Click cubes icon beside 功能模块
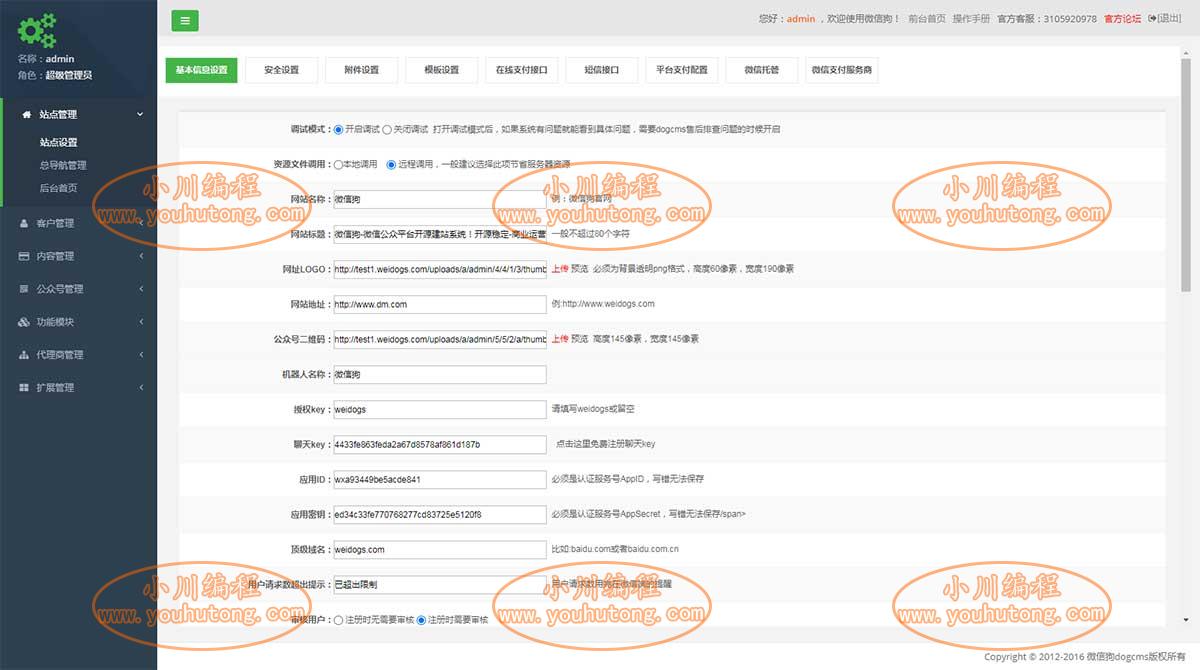The image size is (1200, 670). (x=25, y=322)
